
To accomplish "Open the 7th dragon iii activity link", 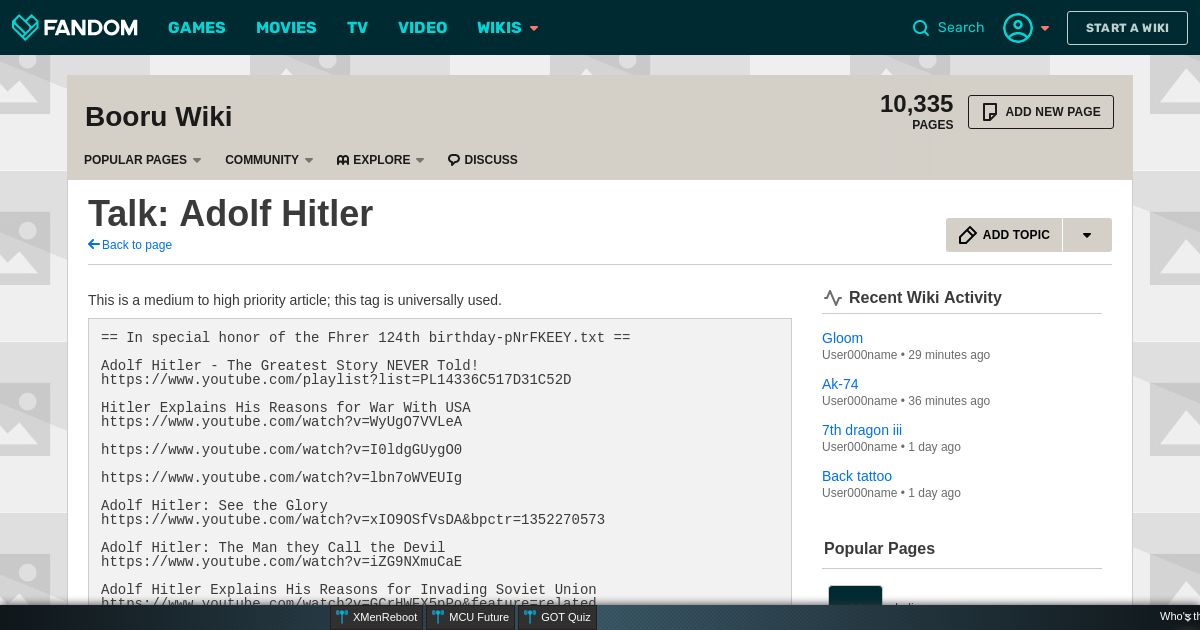I will coord(862,430).
